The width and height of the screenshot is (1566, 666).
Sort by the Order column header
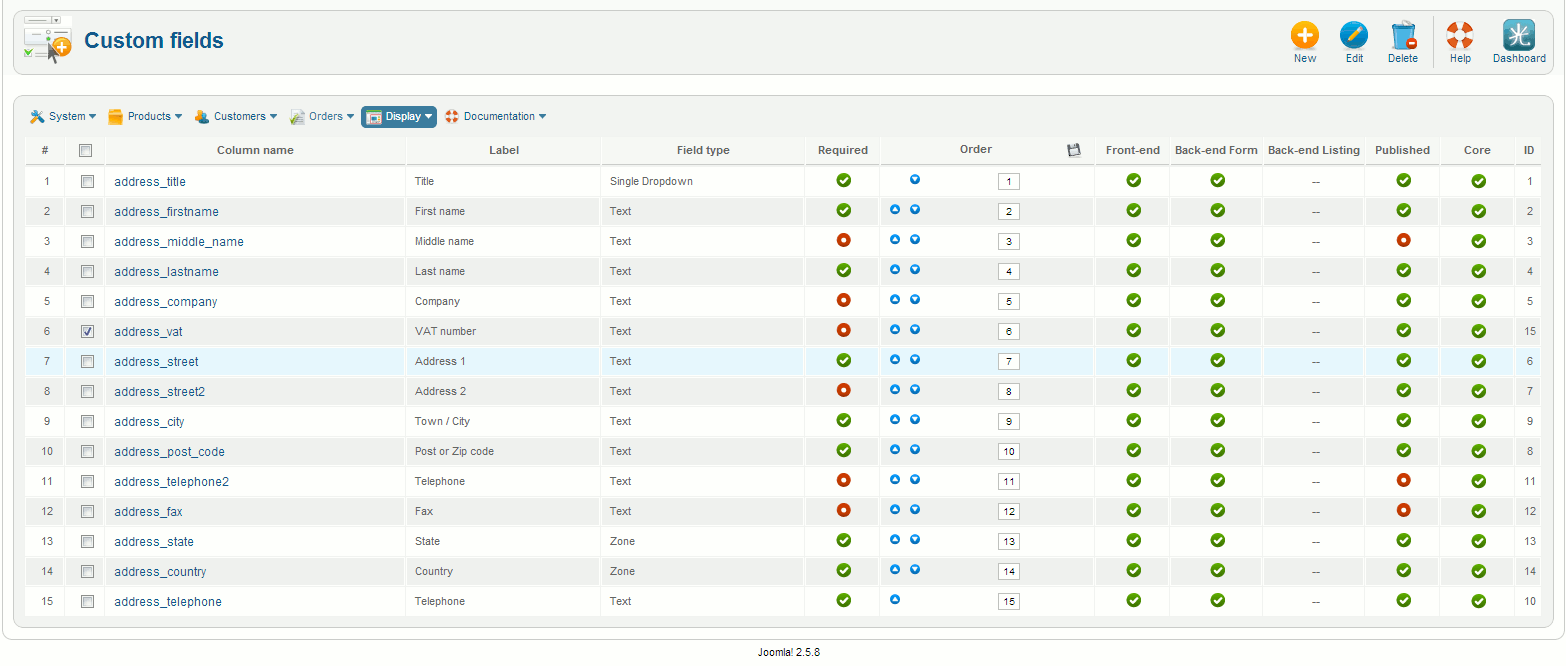(976, 150)
